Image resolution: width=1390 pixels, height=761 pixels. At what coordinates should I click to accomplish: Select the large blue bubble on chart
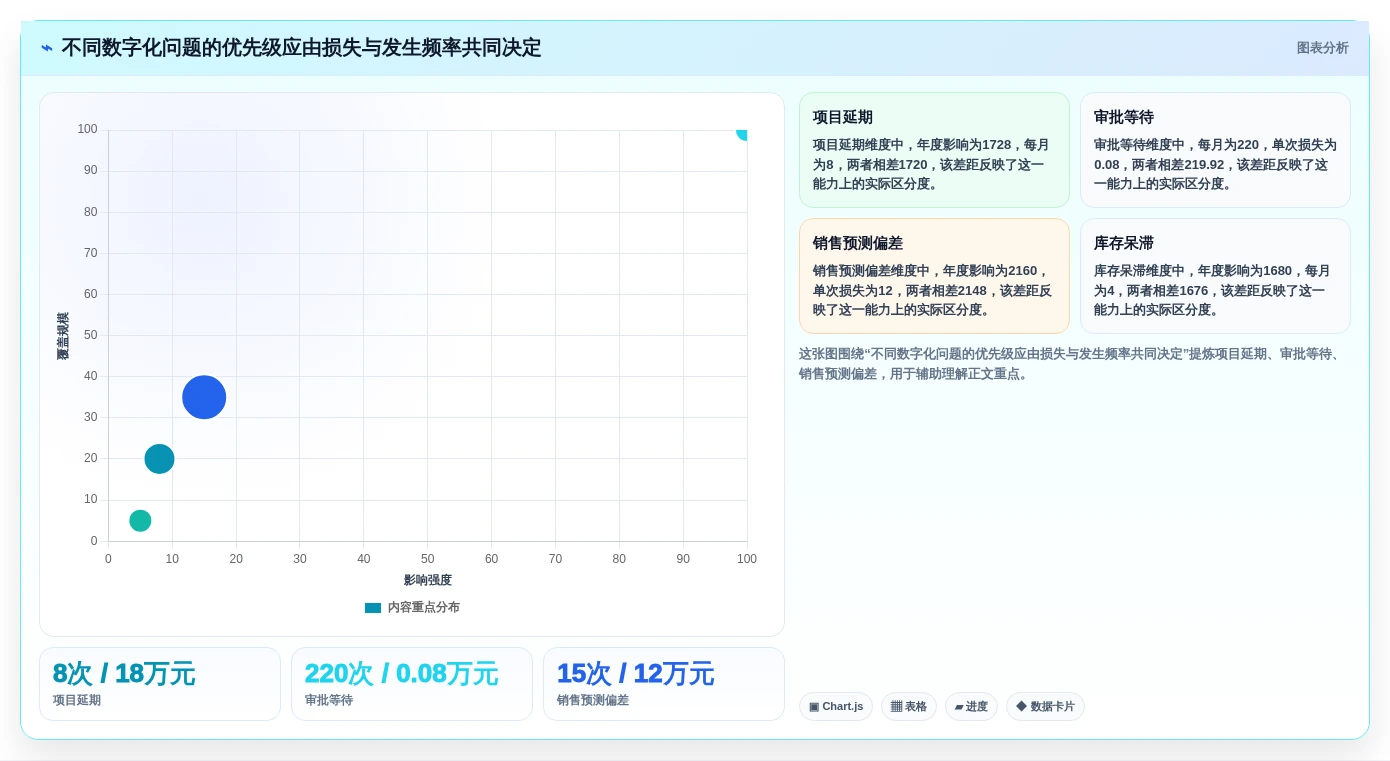coord(204,397)
